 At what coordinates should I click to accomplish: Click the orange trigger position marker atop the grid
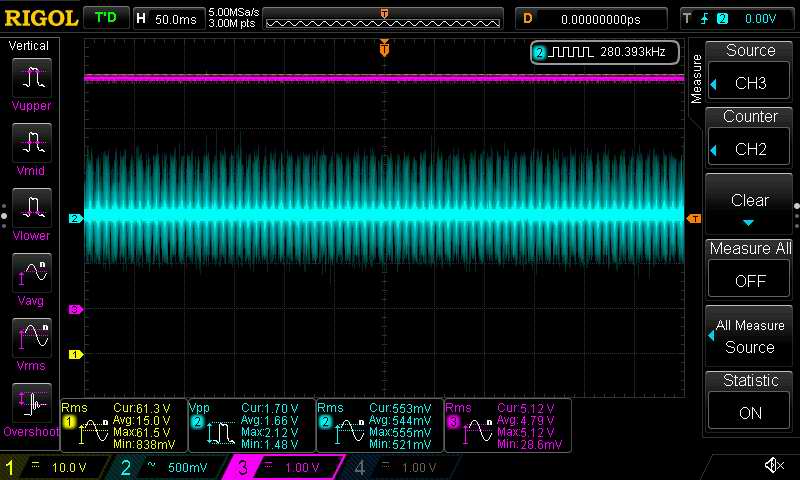tap(384, 48)
